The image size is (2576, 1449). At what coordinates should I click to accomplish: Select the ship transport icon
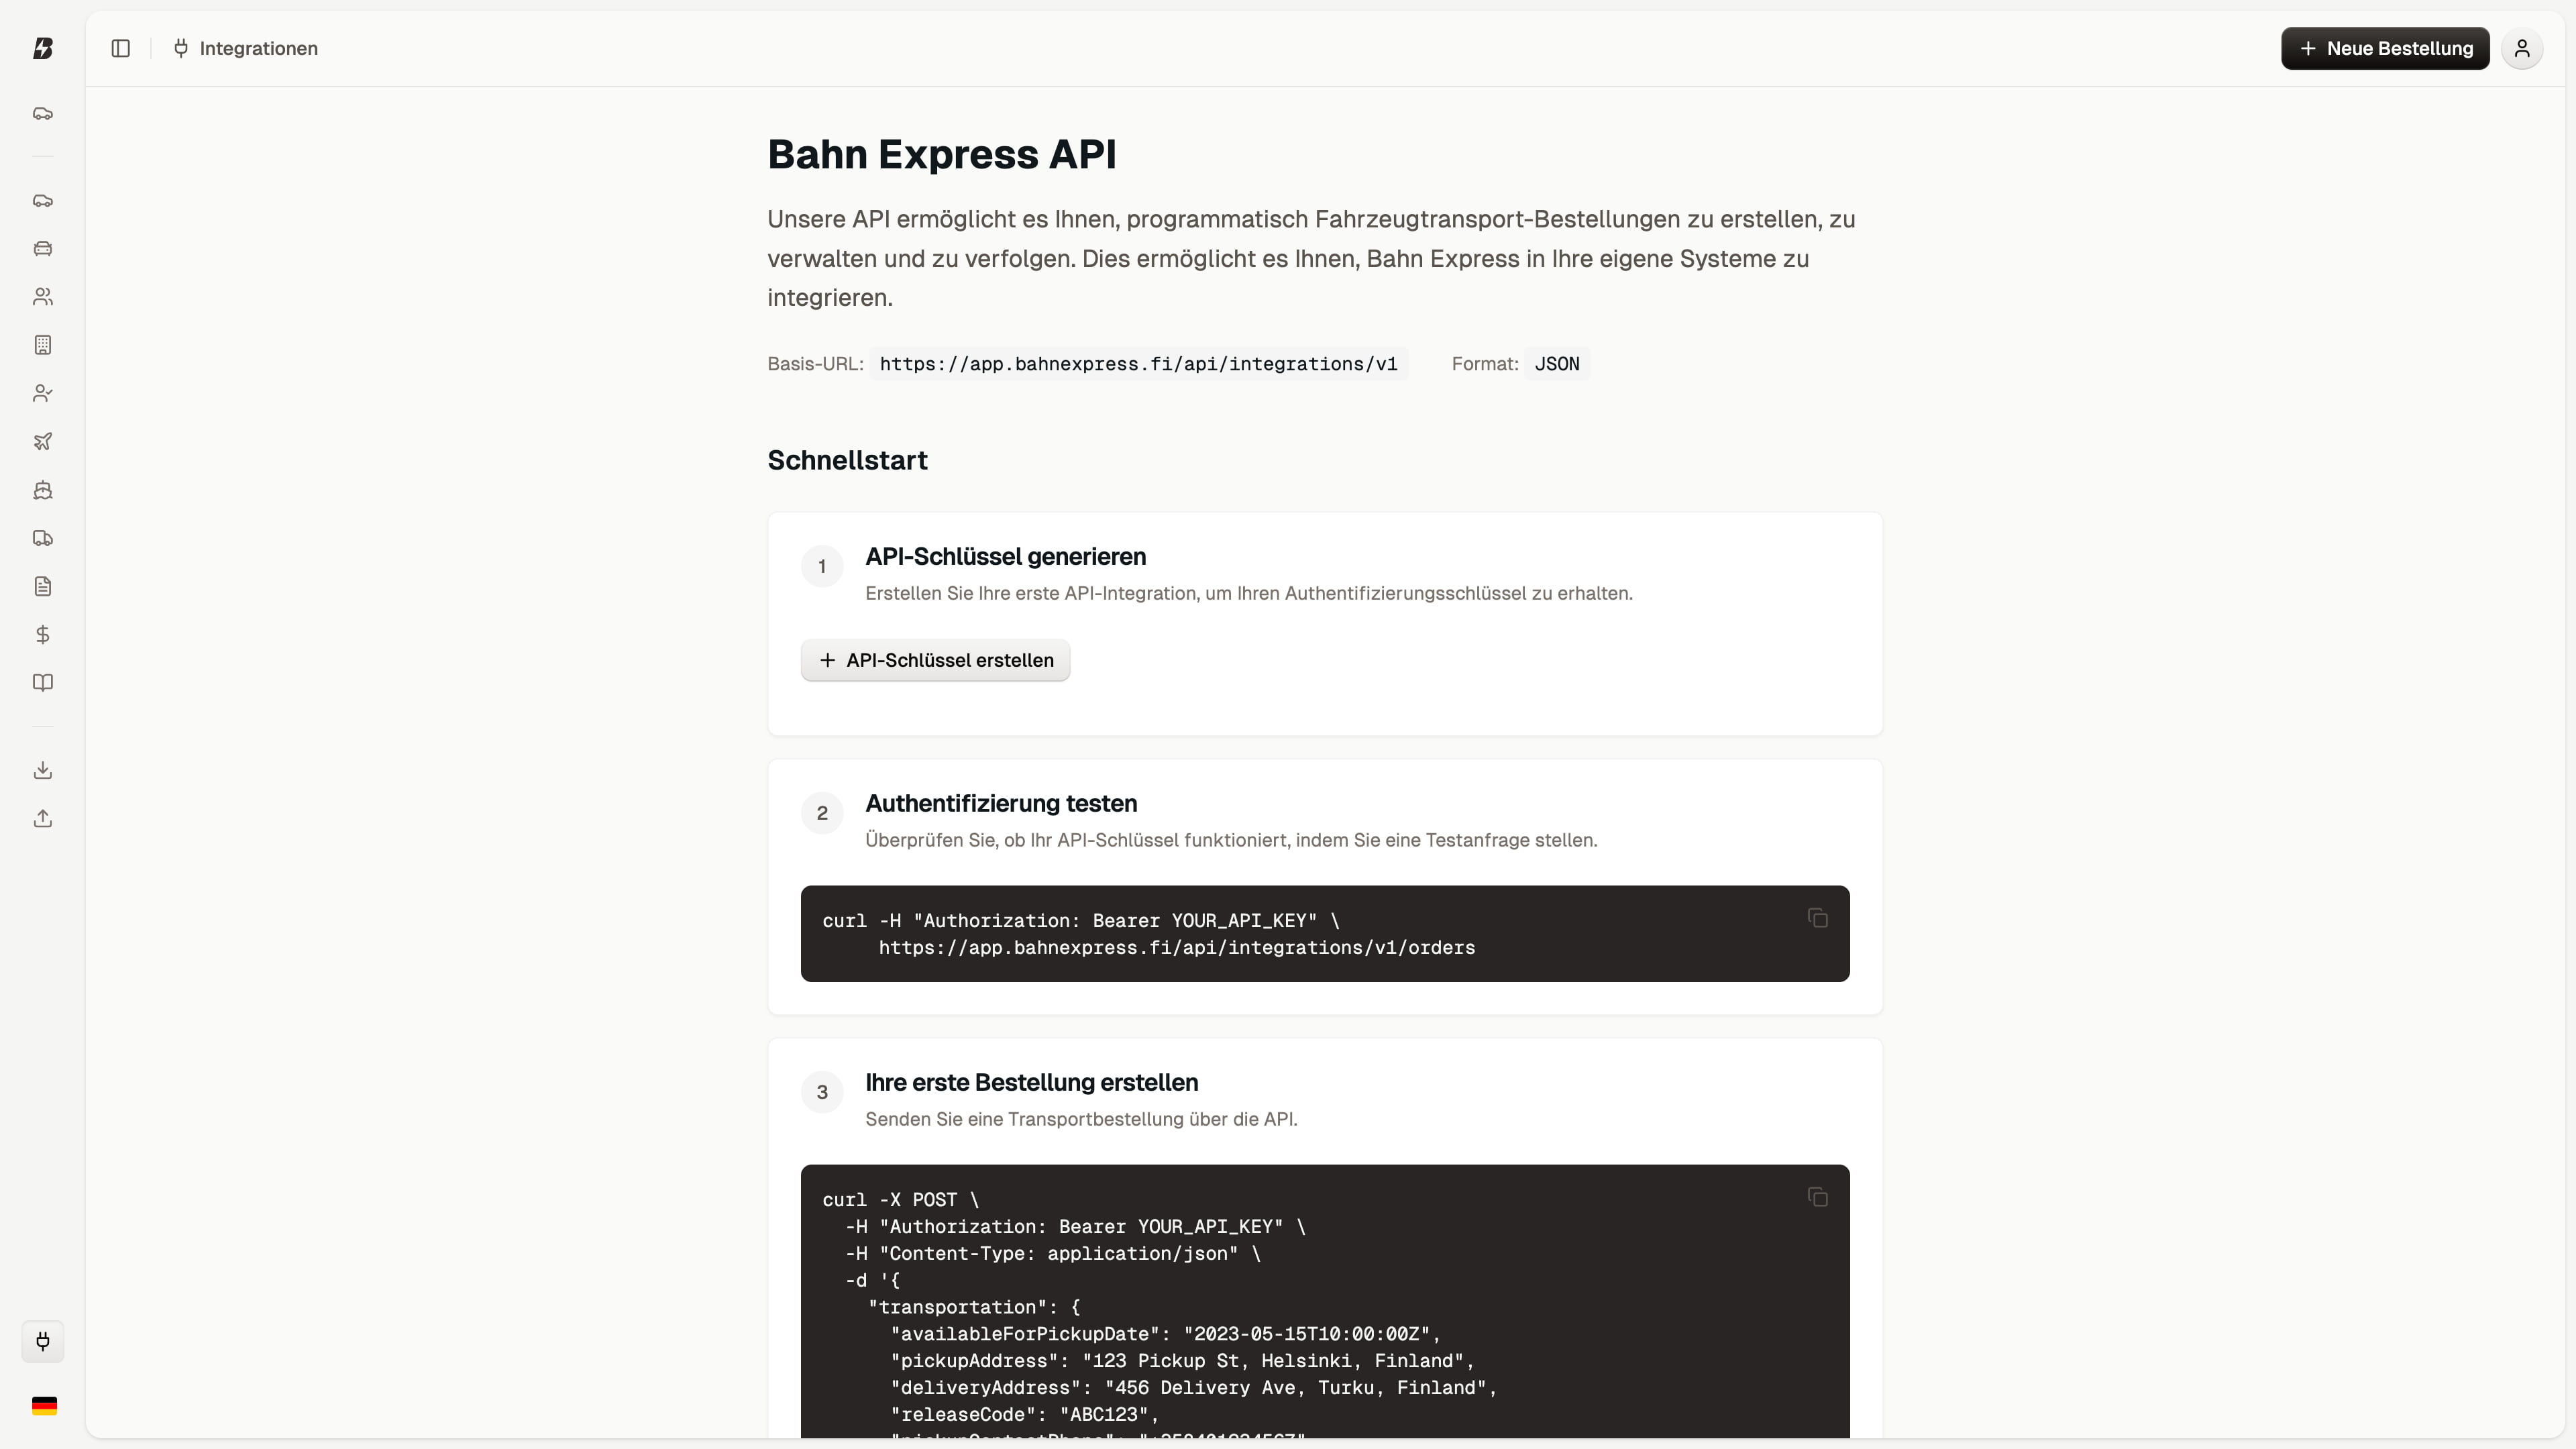[43, 490]
